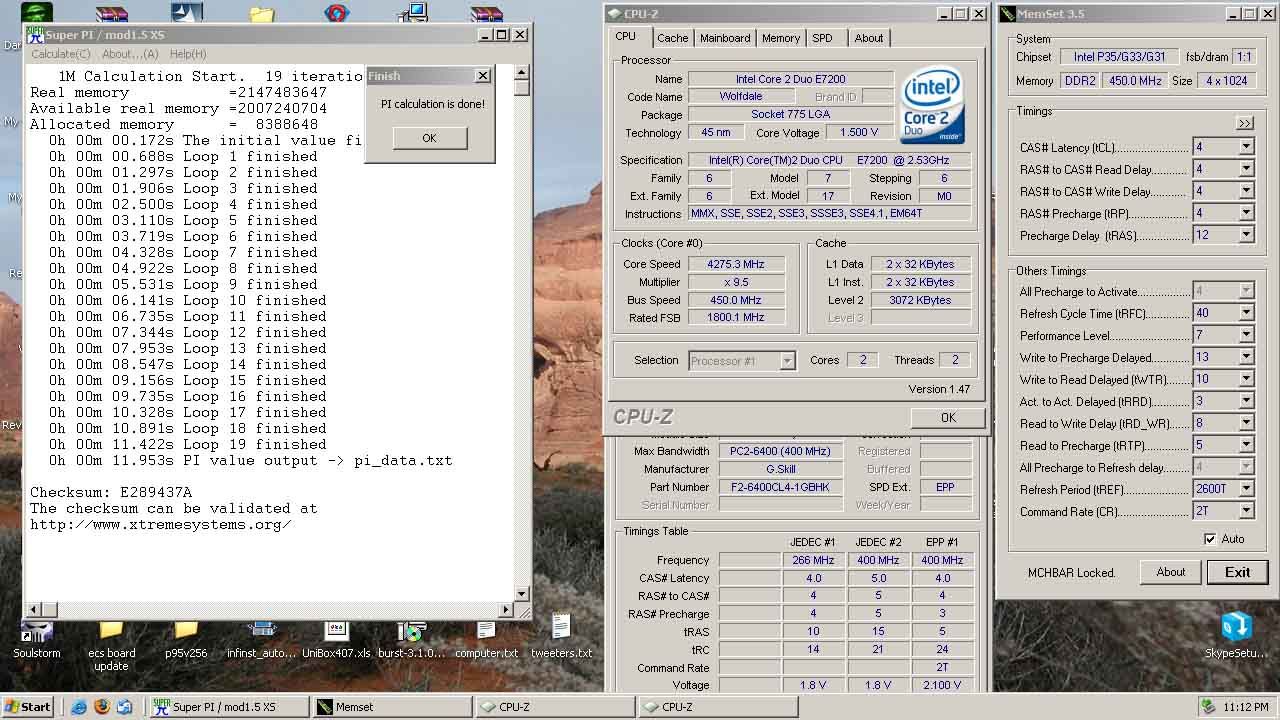This screenshot has width=1280, height=720.
Task: Open the Calculate menu in Super PI
Action: pos(60,54)
